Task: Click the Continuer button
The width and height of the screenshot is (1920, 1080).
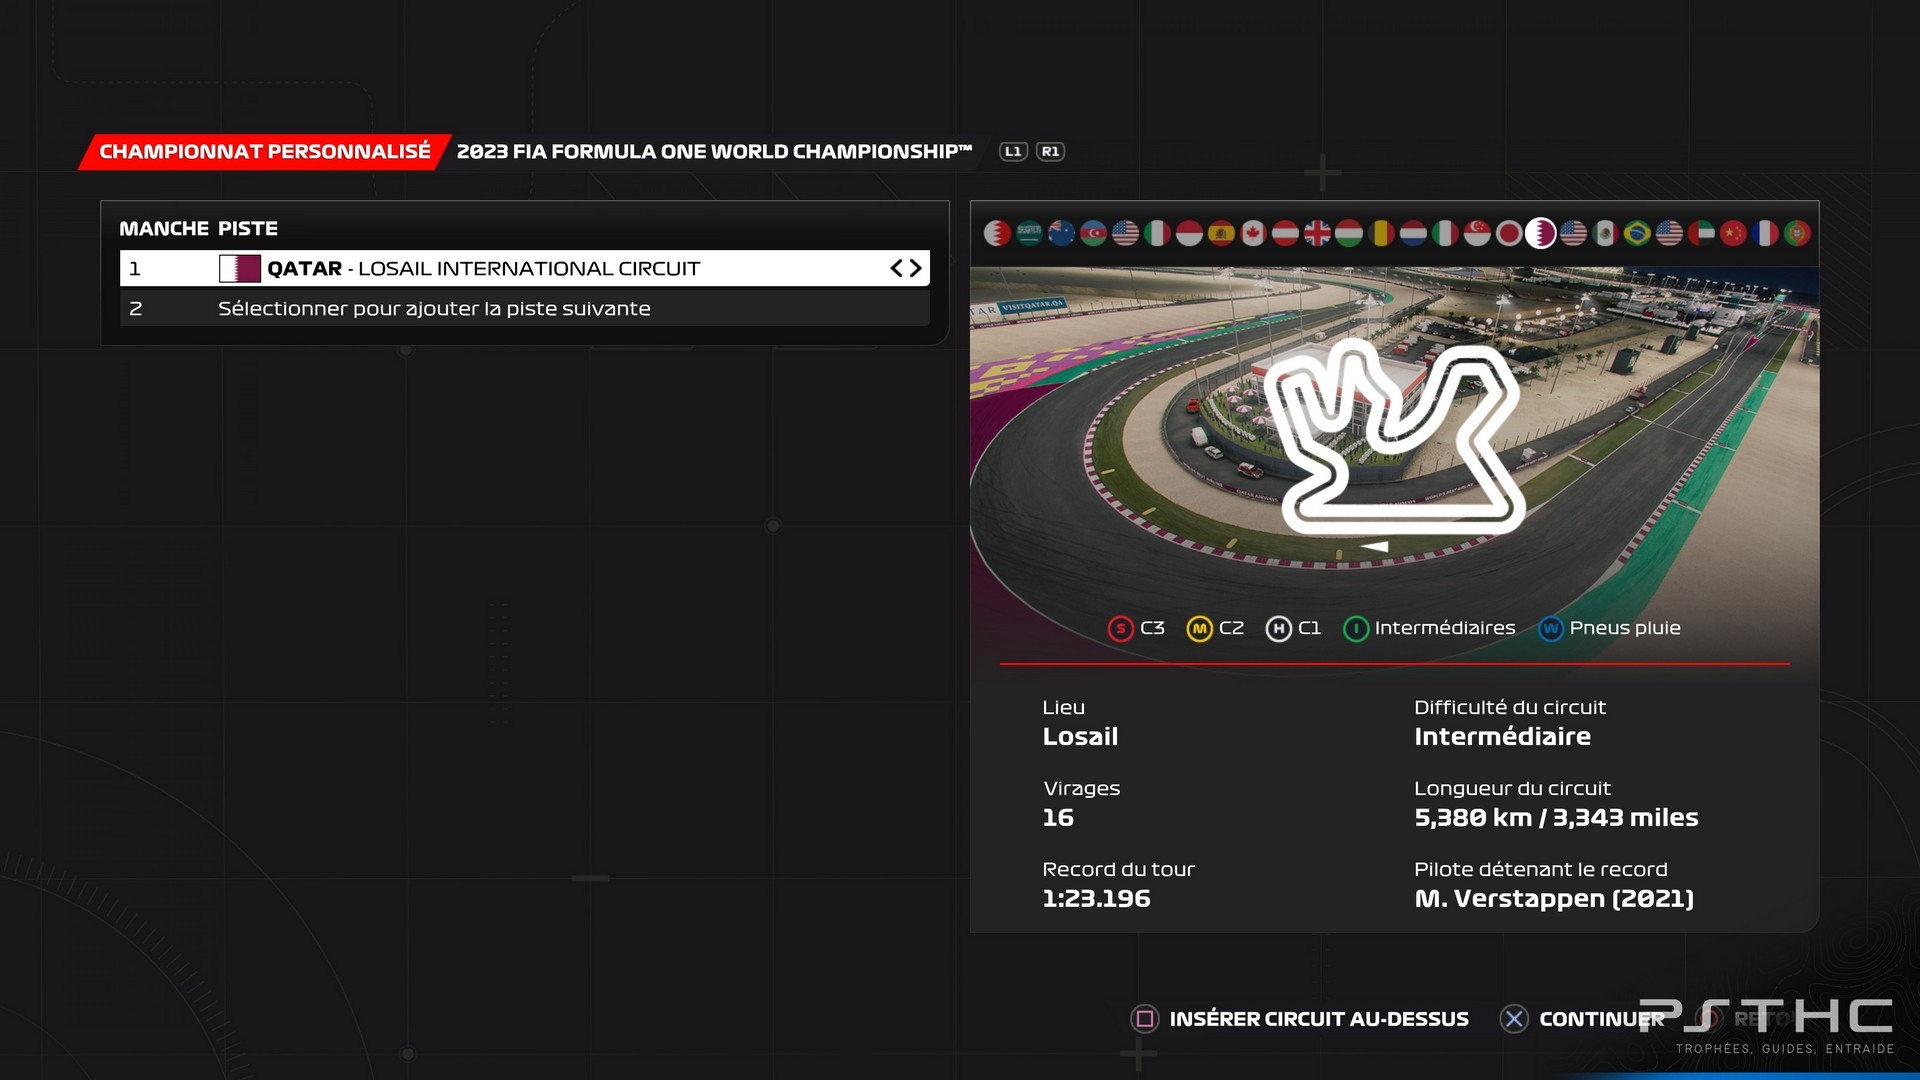Action: click(1582, 1019)
